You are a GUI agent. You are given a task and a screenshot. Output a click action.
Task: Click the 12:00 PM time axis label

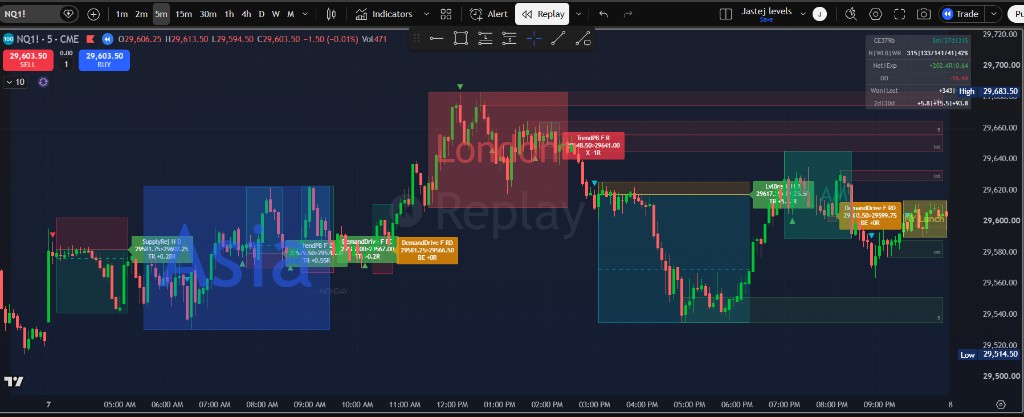pos(453,405)
